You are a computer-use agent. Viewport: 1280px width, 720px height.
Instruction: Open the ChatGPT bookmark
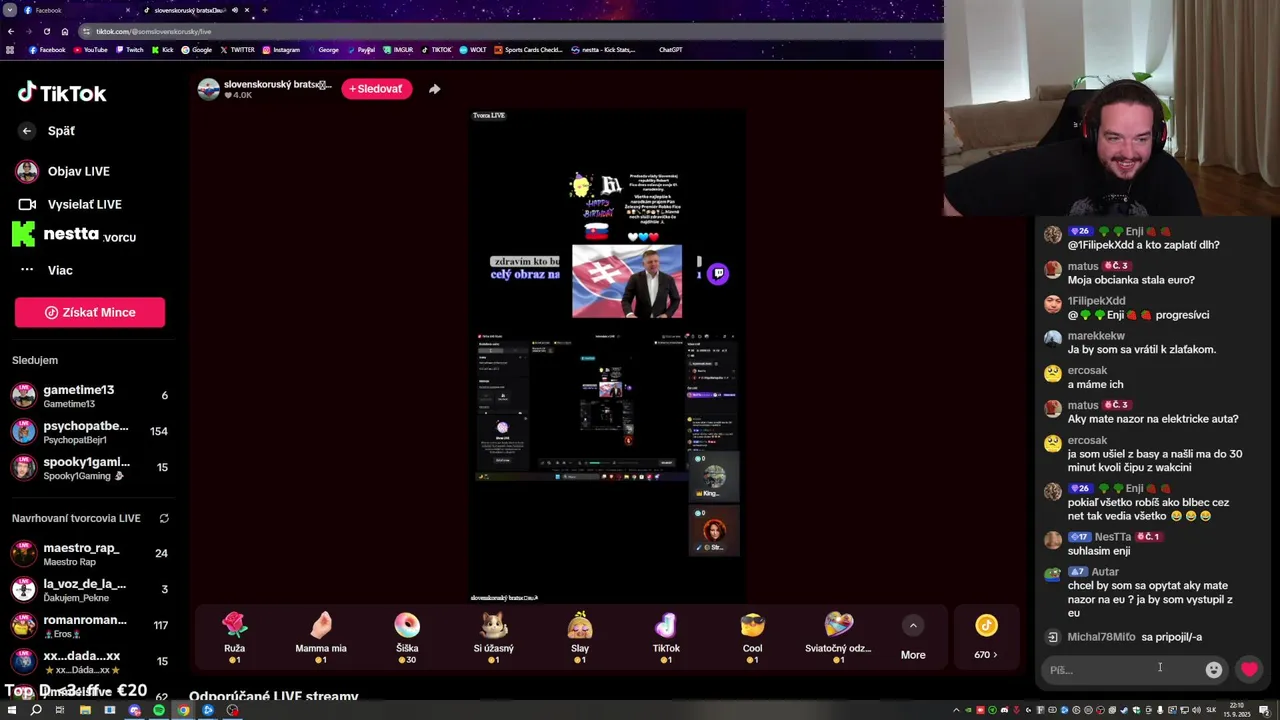(670, 50)
